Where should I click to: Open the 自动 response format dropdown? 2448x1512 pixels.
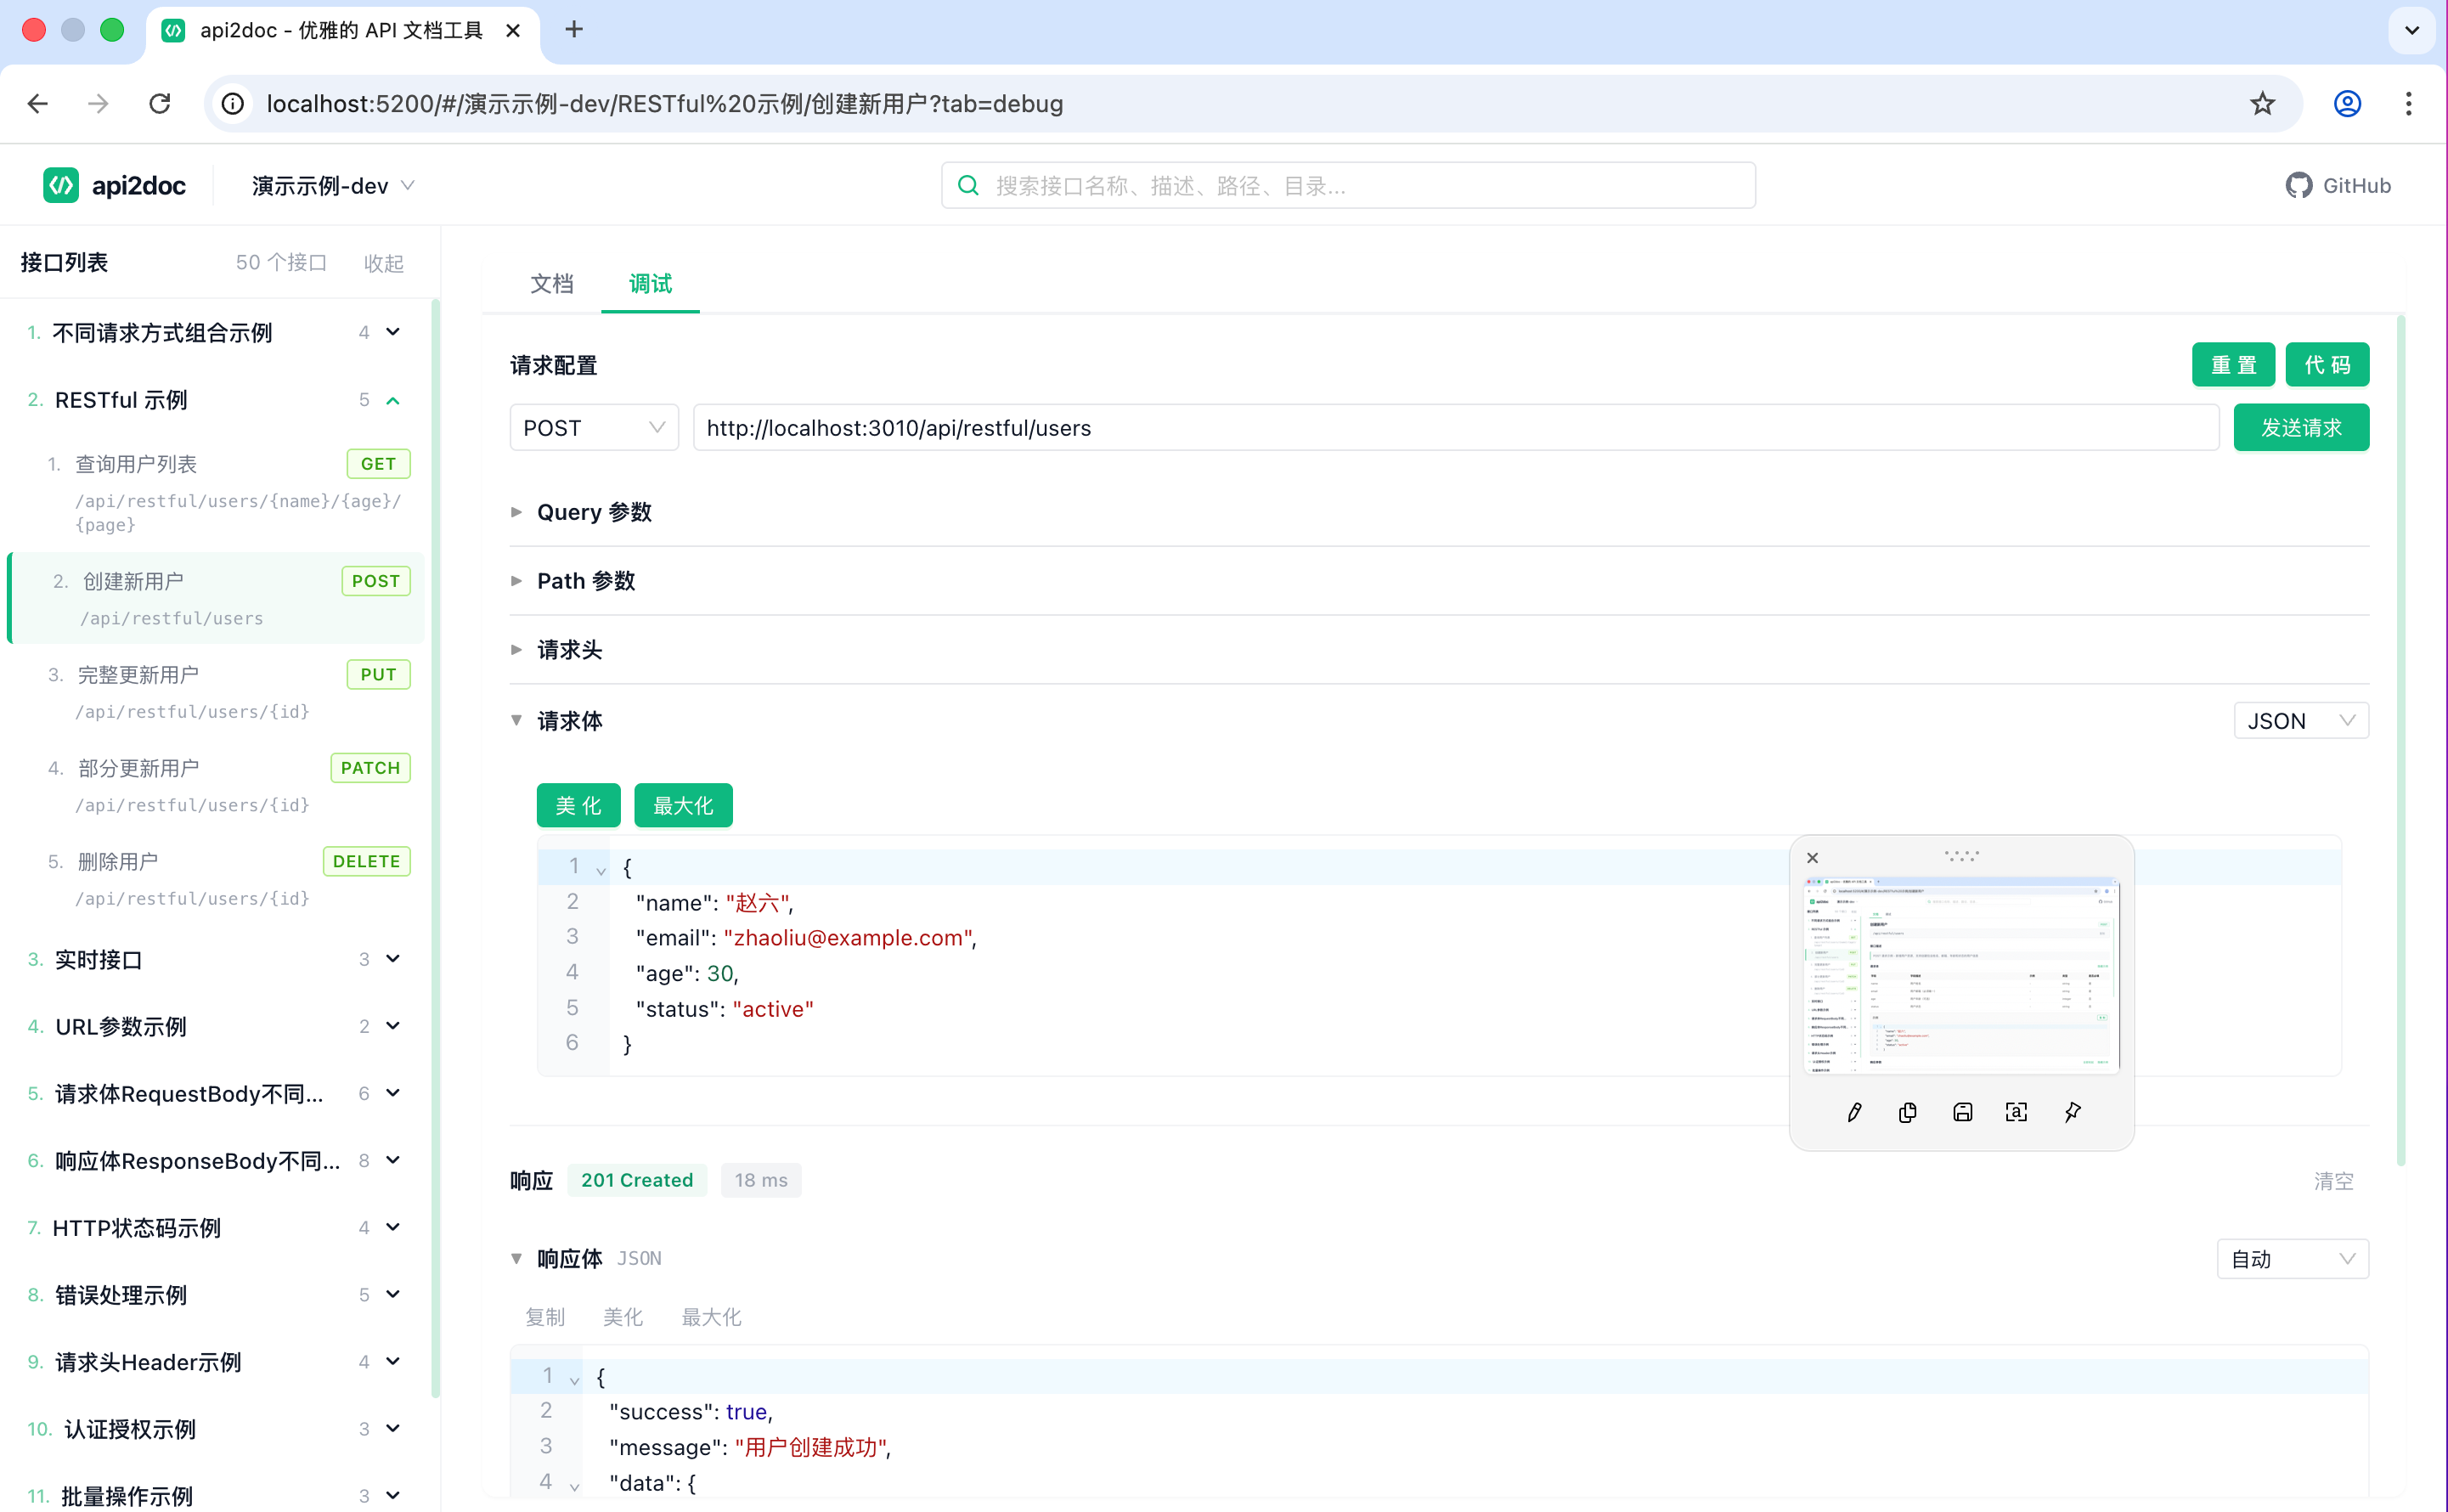2292,1258
